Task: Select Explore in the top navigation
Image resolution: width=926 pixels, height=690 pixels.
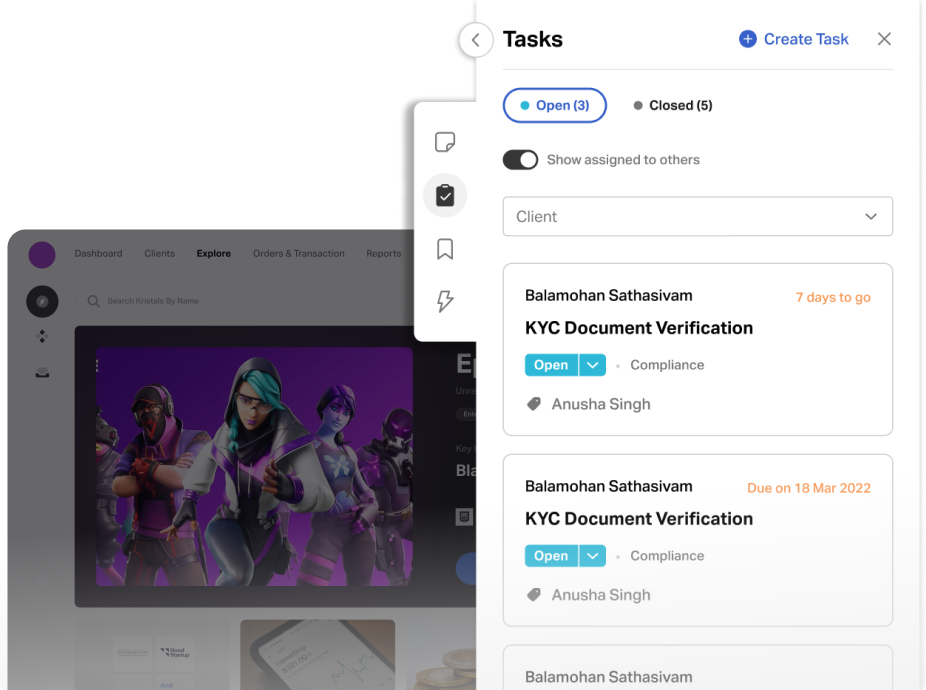Action: [214, 253]
